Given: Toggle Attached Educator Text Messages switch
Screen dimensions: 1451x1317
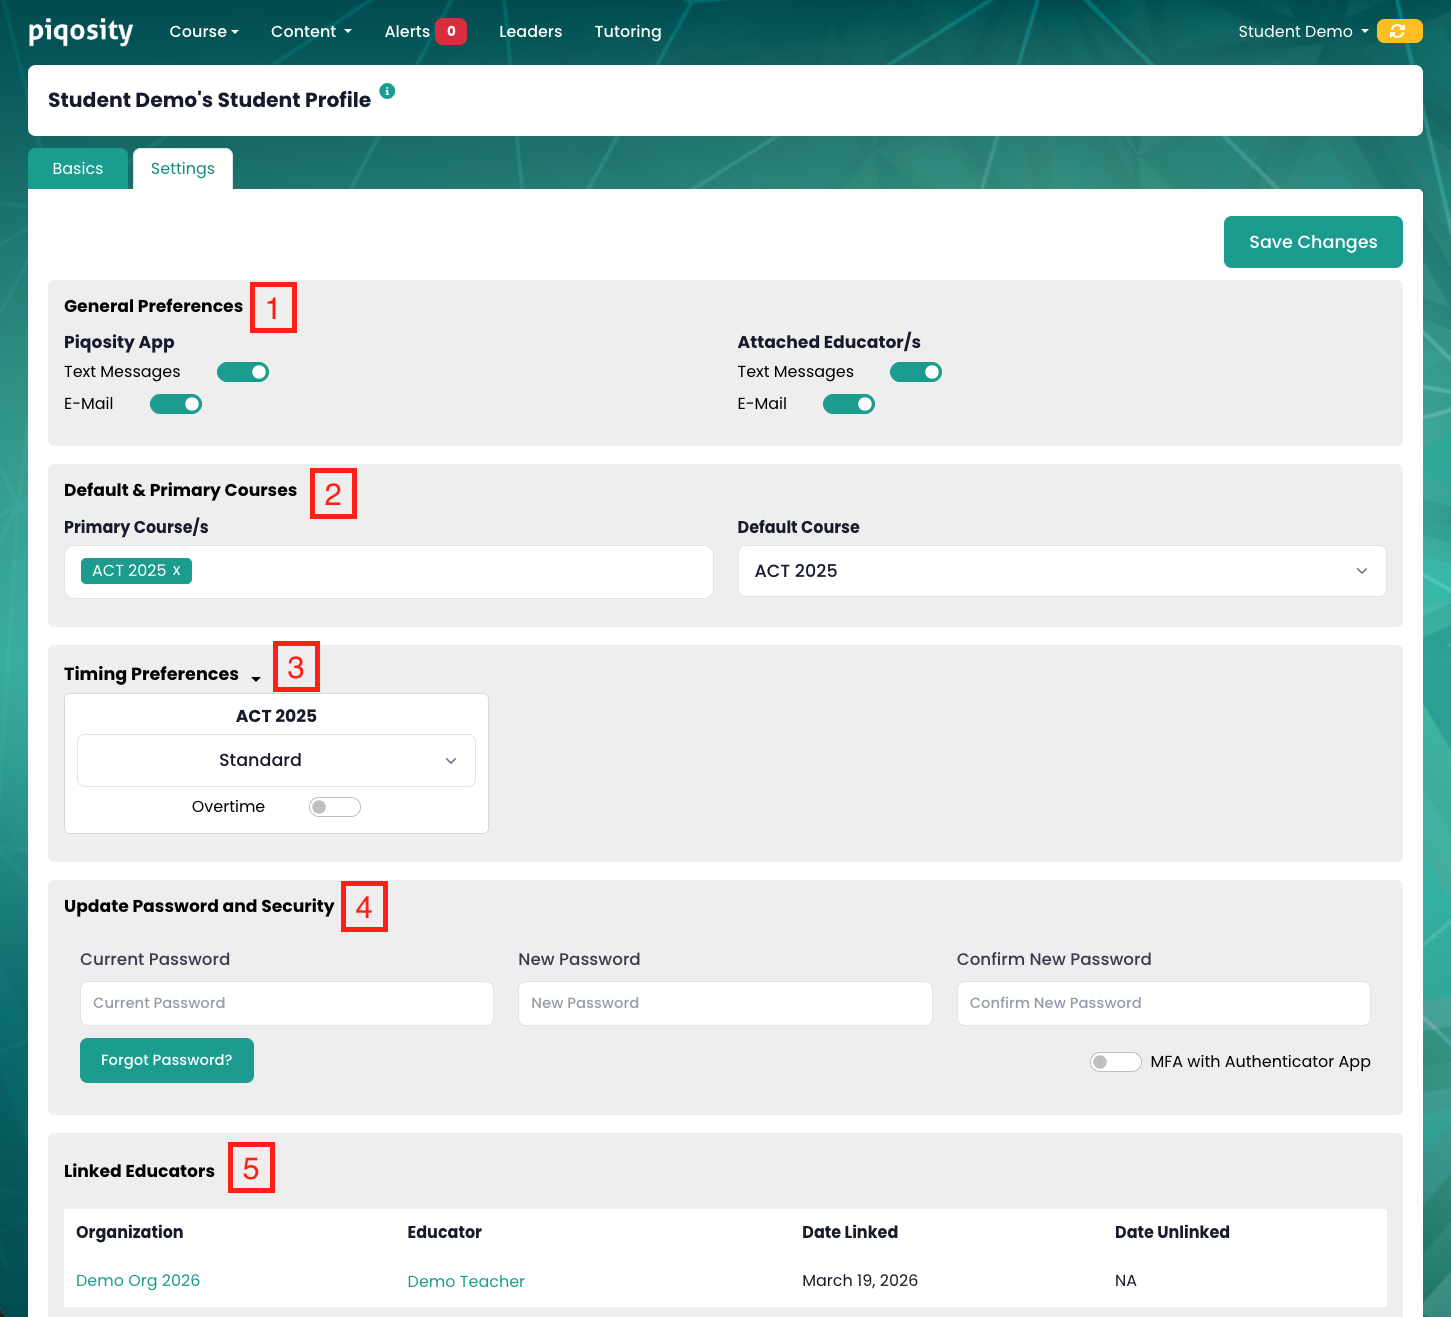Looking at the screenshot, I should pyautogui.click(x=916, y=372).
